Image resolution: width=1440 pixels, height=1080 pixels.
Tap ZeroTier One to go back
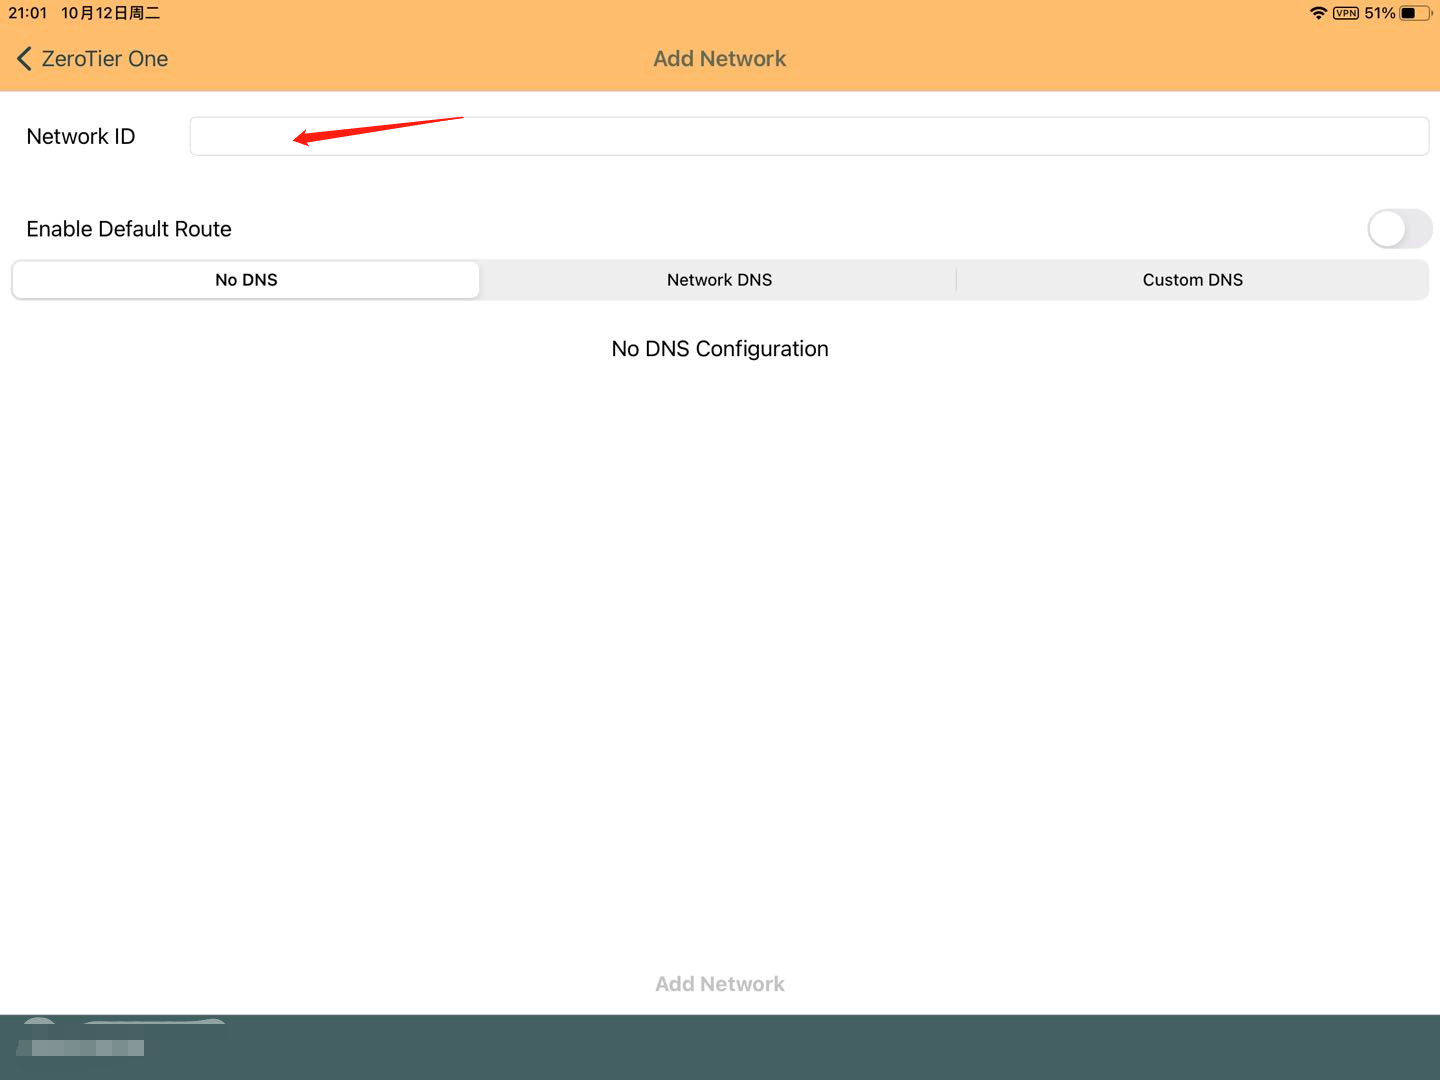click(x=104, y=58)
